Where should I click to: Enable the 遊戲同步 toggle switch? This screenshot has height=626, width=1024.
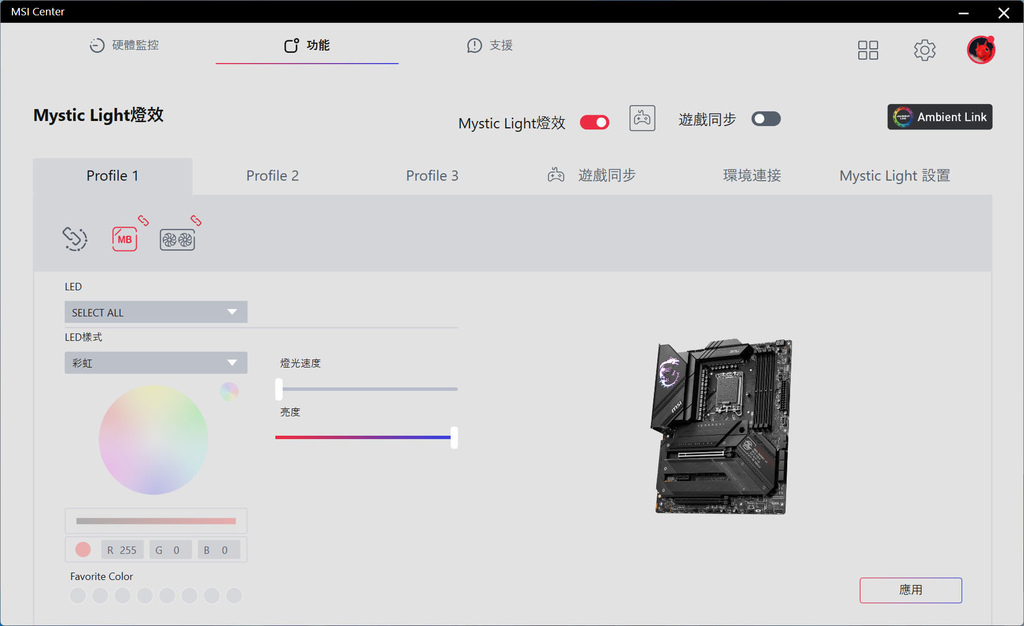point(765,119)
